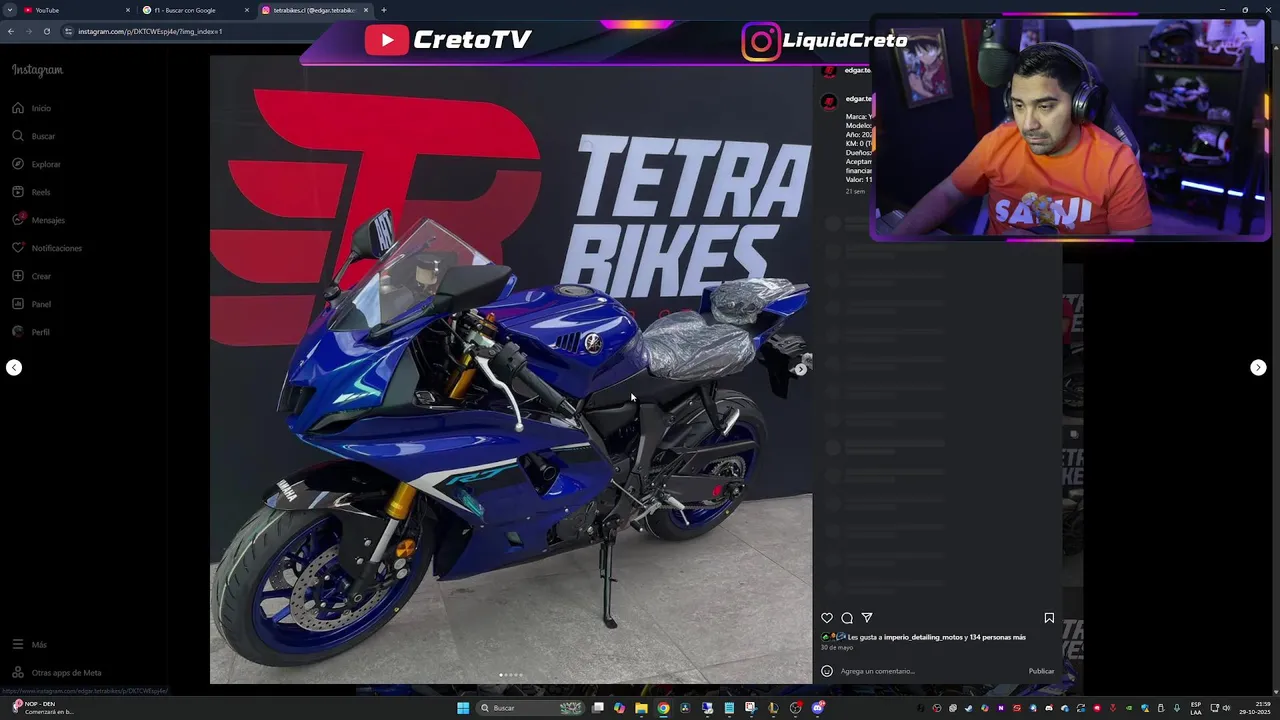Open imperio_detailing_motos liker profile
The width and height of the screenshot is (1280, 720).
tap(923, 637)
